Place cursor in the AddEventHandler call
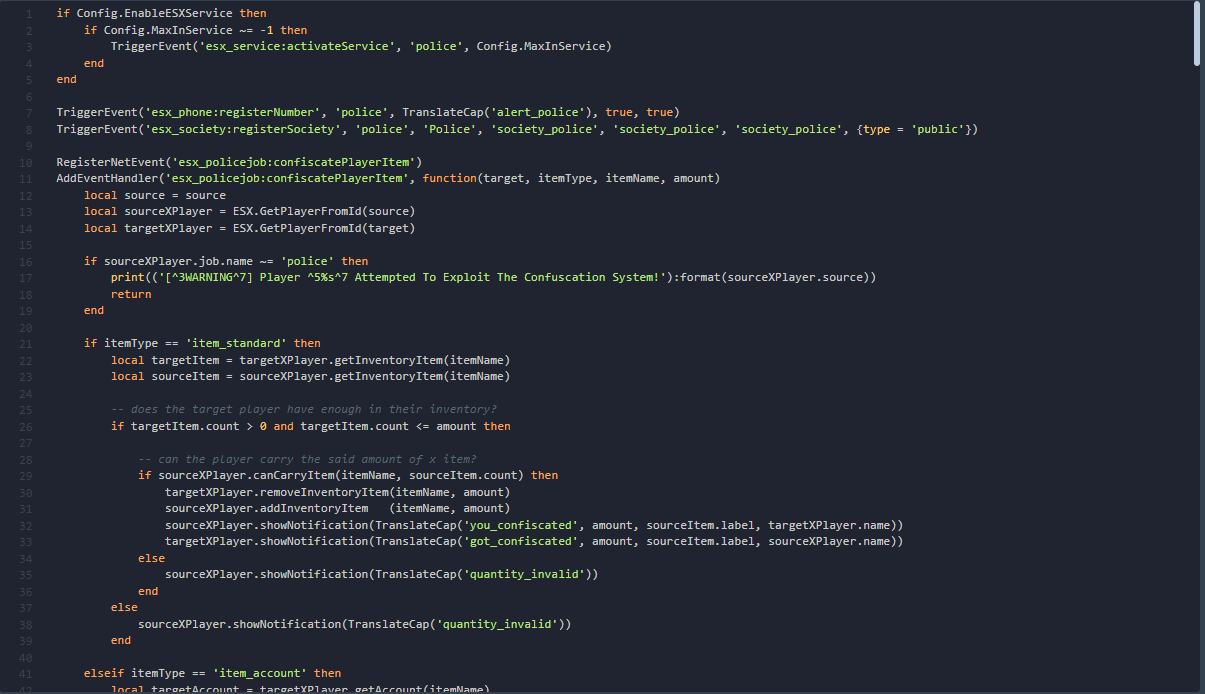 click(x=110, y=177)
